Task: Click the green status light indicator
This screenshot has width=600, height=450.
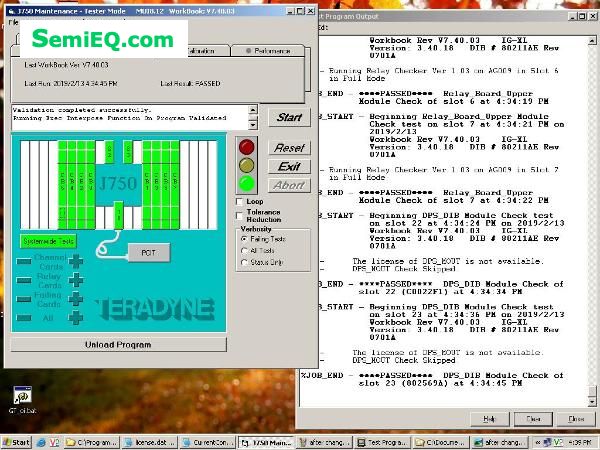Action: [x=246, y=184]
